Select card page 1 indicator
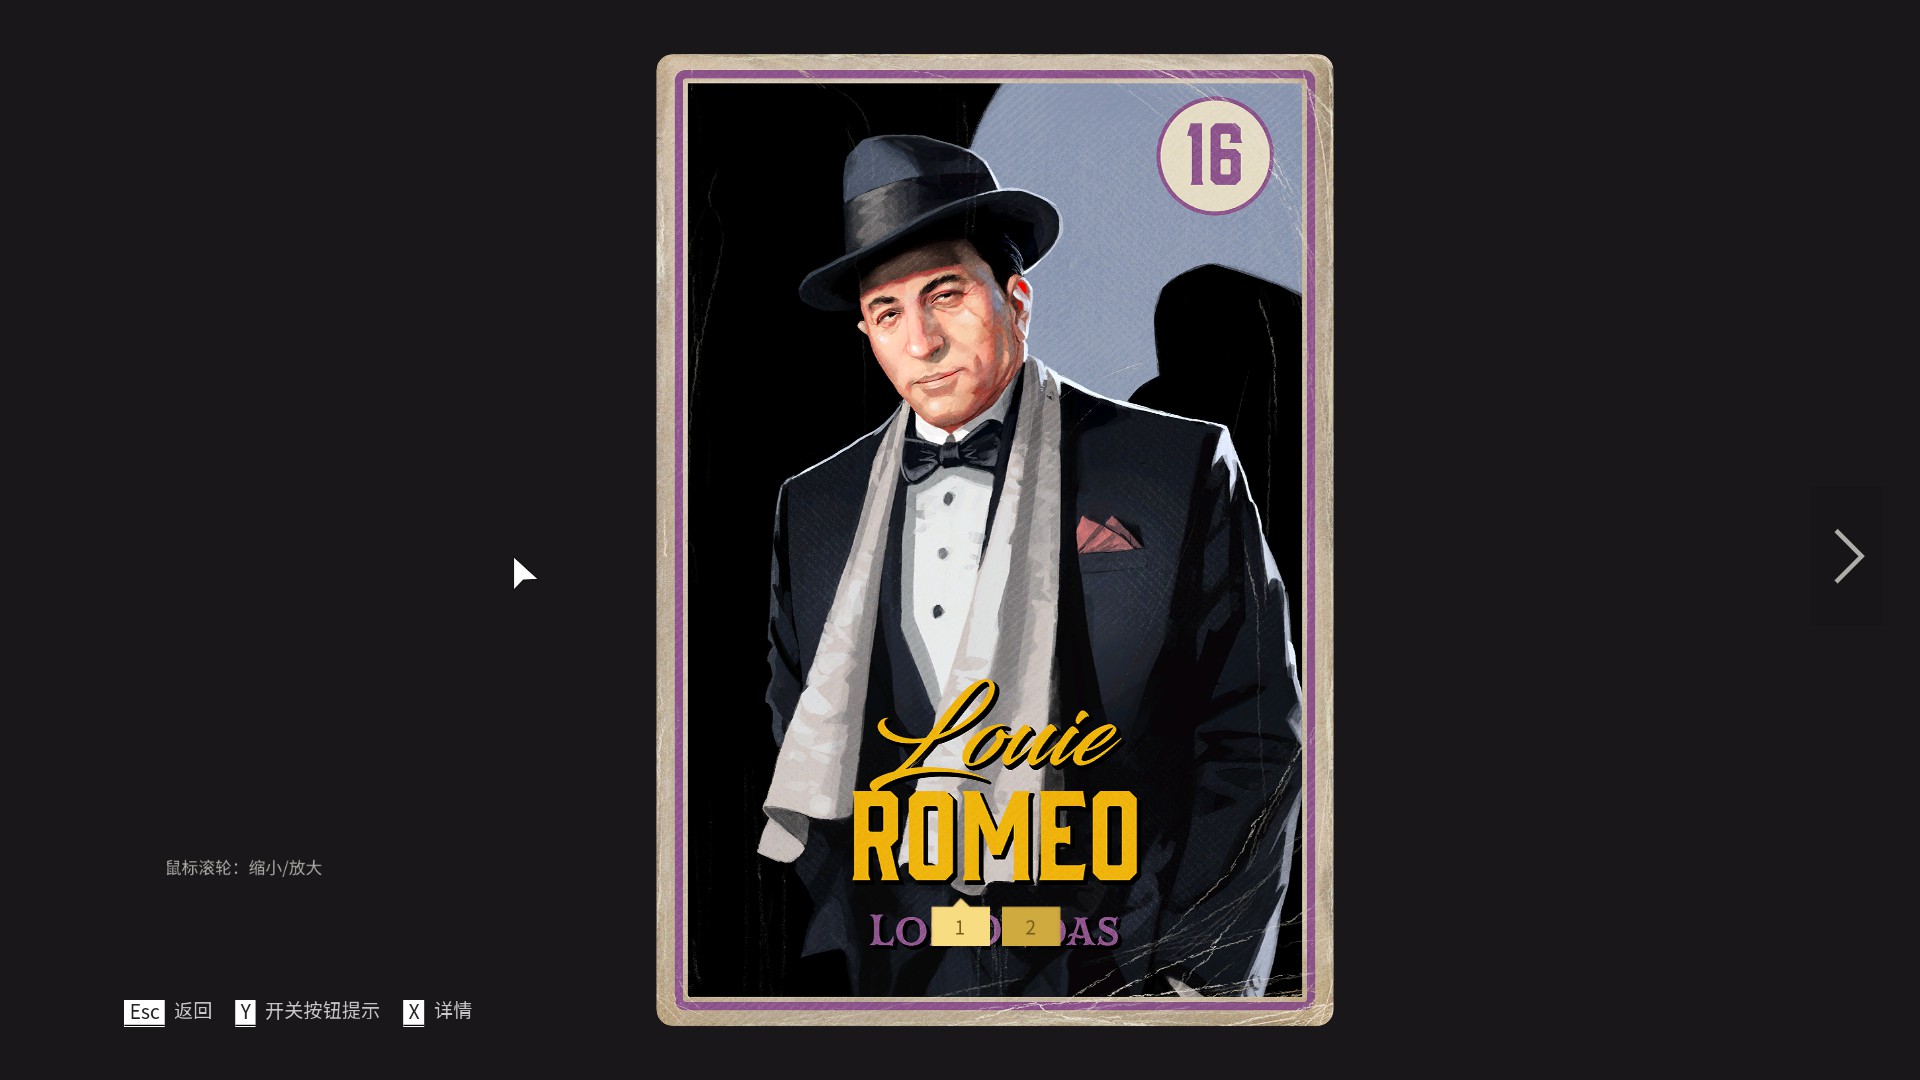The image size is (1920, 1080). (960, 927)
